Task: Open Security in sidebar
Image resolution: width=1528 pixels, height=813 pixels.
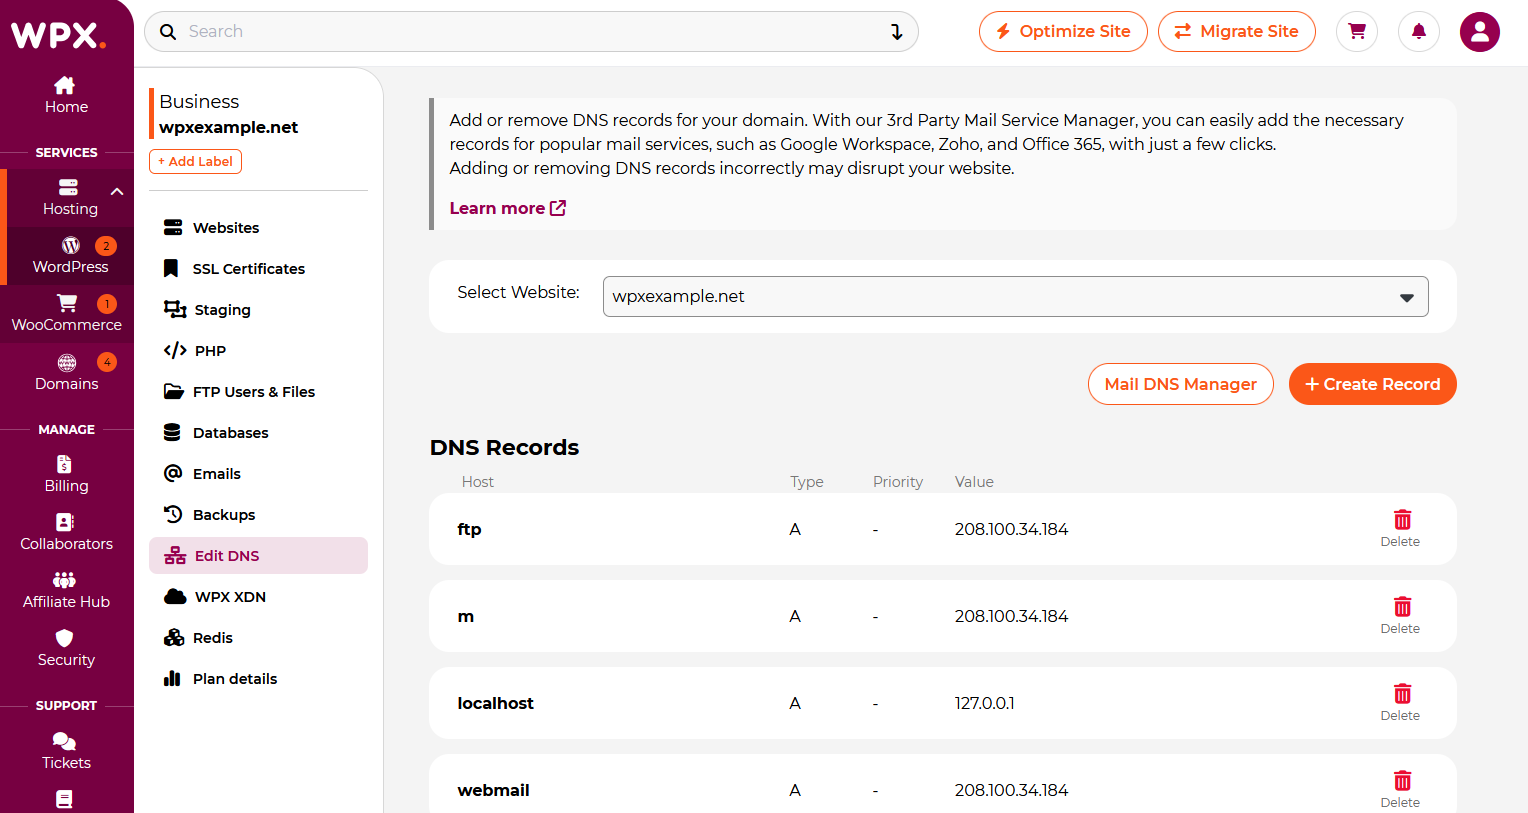Action: click(66, 648)
